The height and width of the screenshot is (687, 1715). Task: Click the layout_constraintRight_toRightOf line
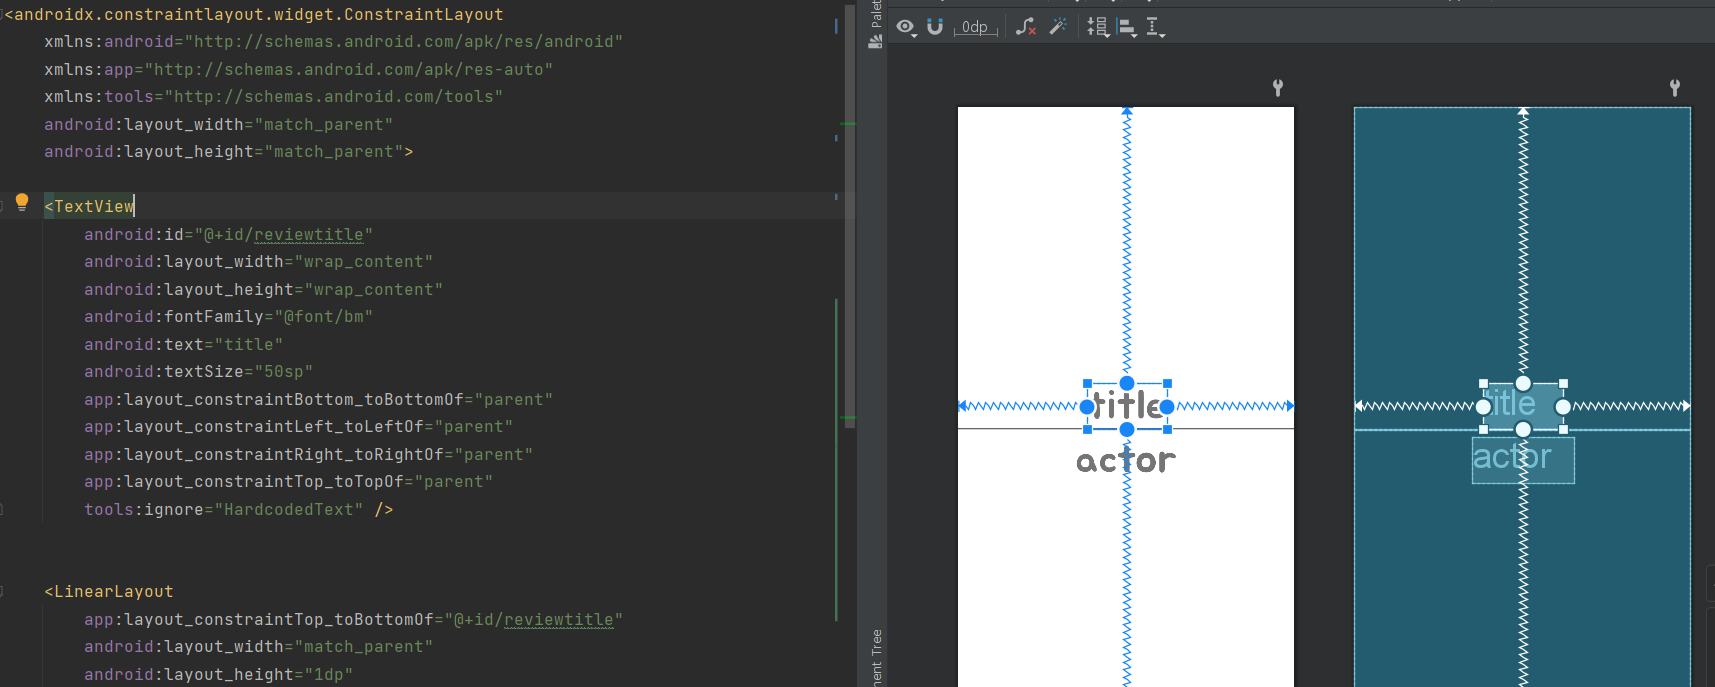(308, 454)
